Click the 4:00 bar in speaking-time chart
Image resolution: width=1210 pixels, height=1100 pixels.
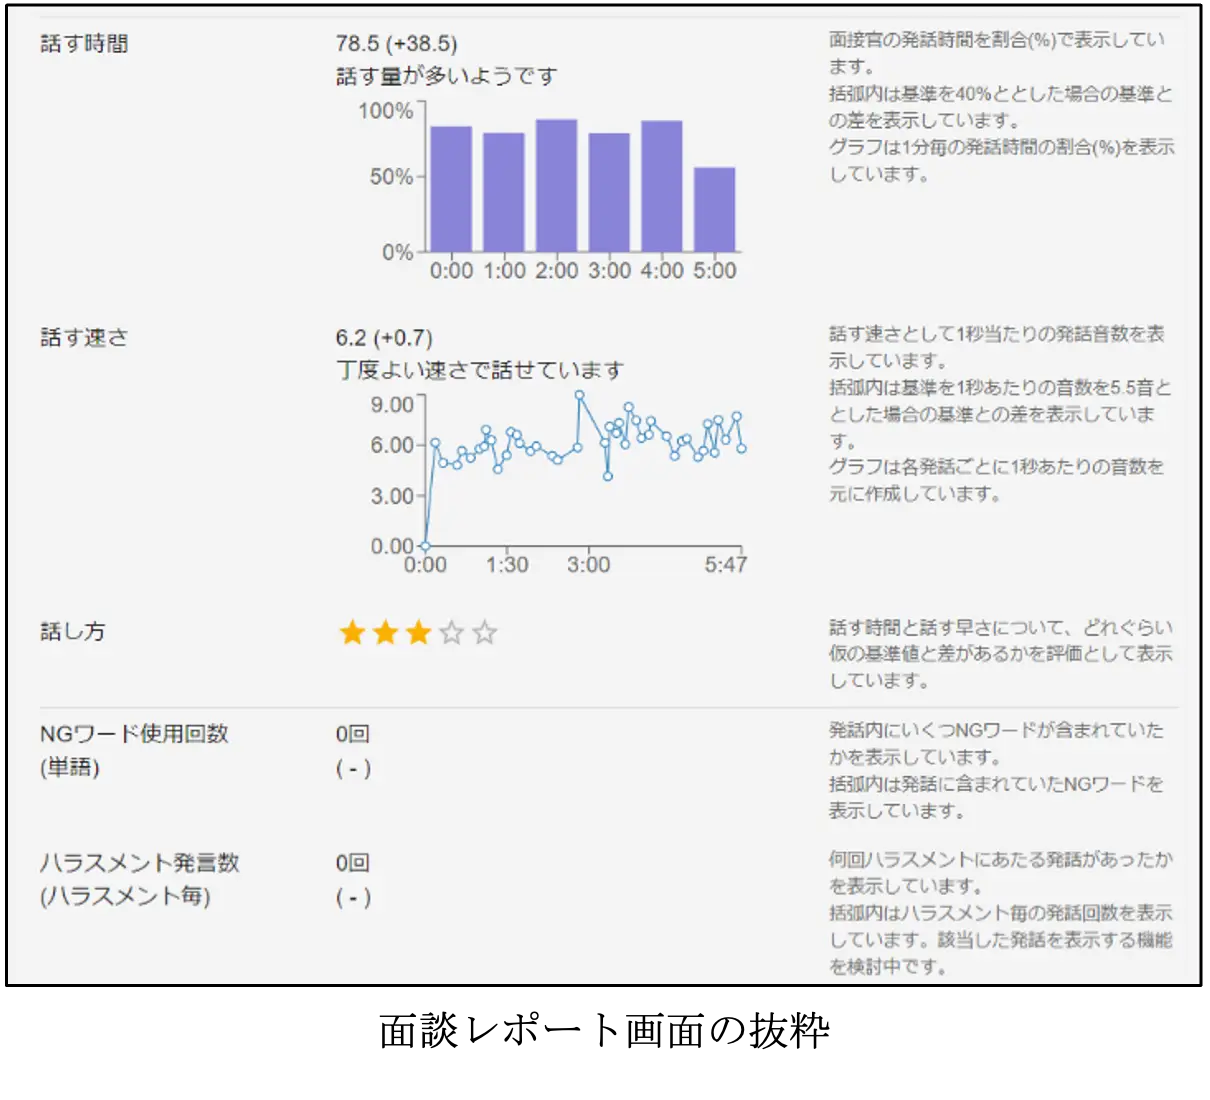[661, 186]
